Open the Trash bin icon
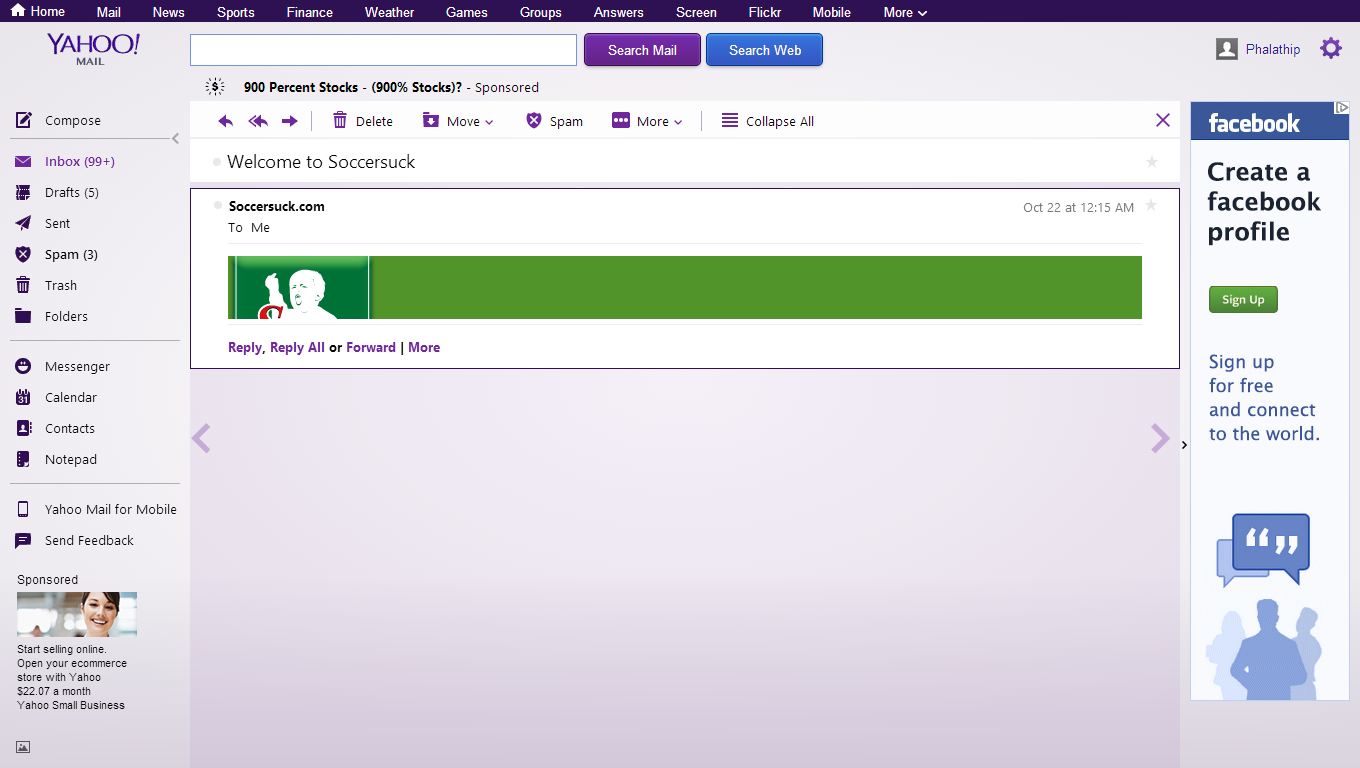The image size is (1360, 768). pos(24,285)
